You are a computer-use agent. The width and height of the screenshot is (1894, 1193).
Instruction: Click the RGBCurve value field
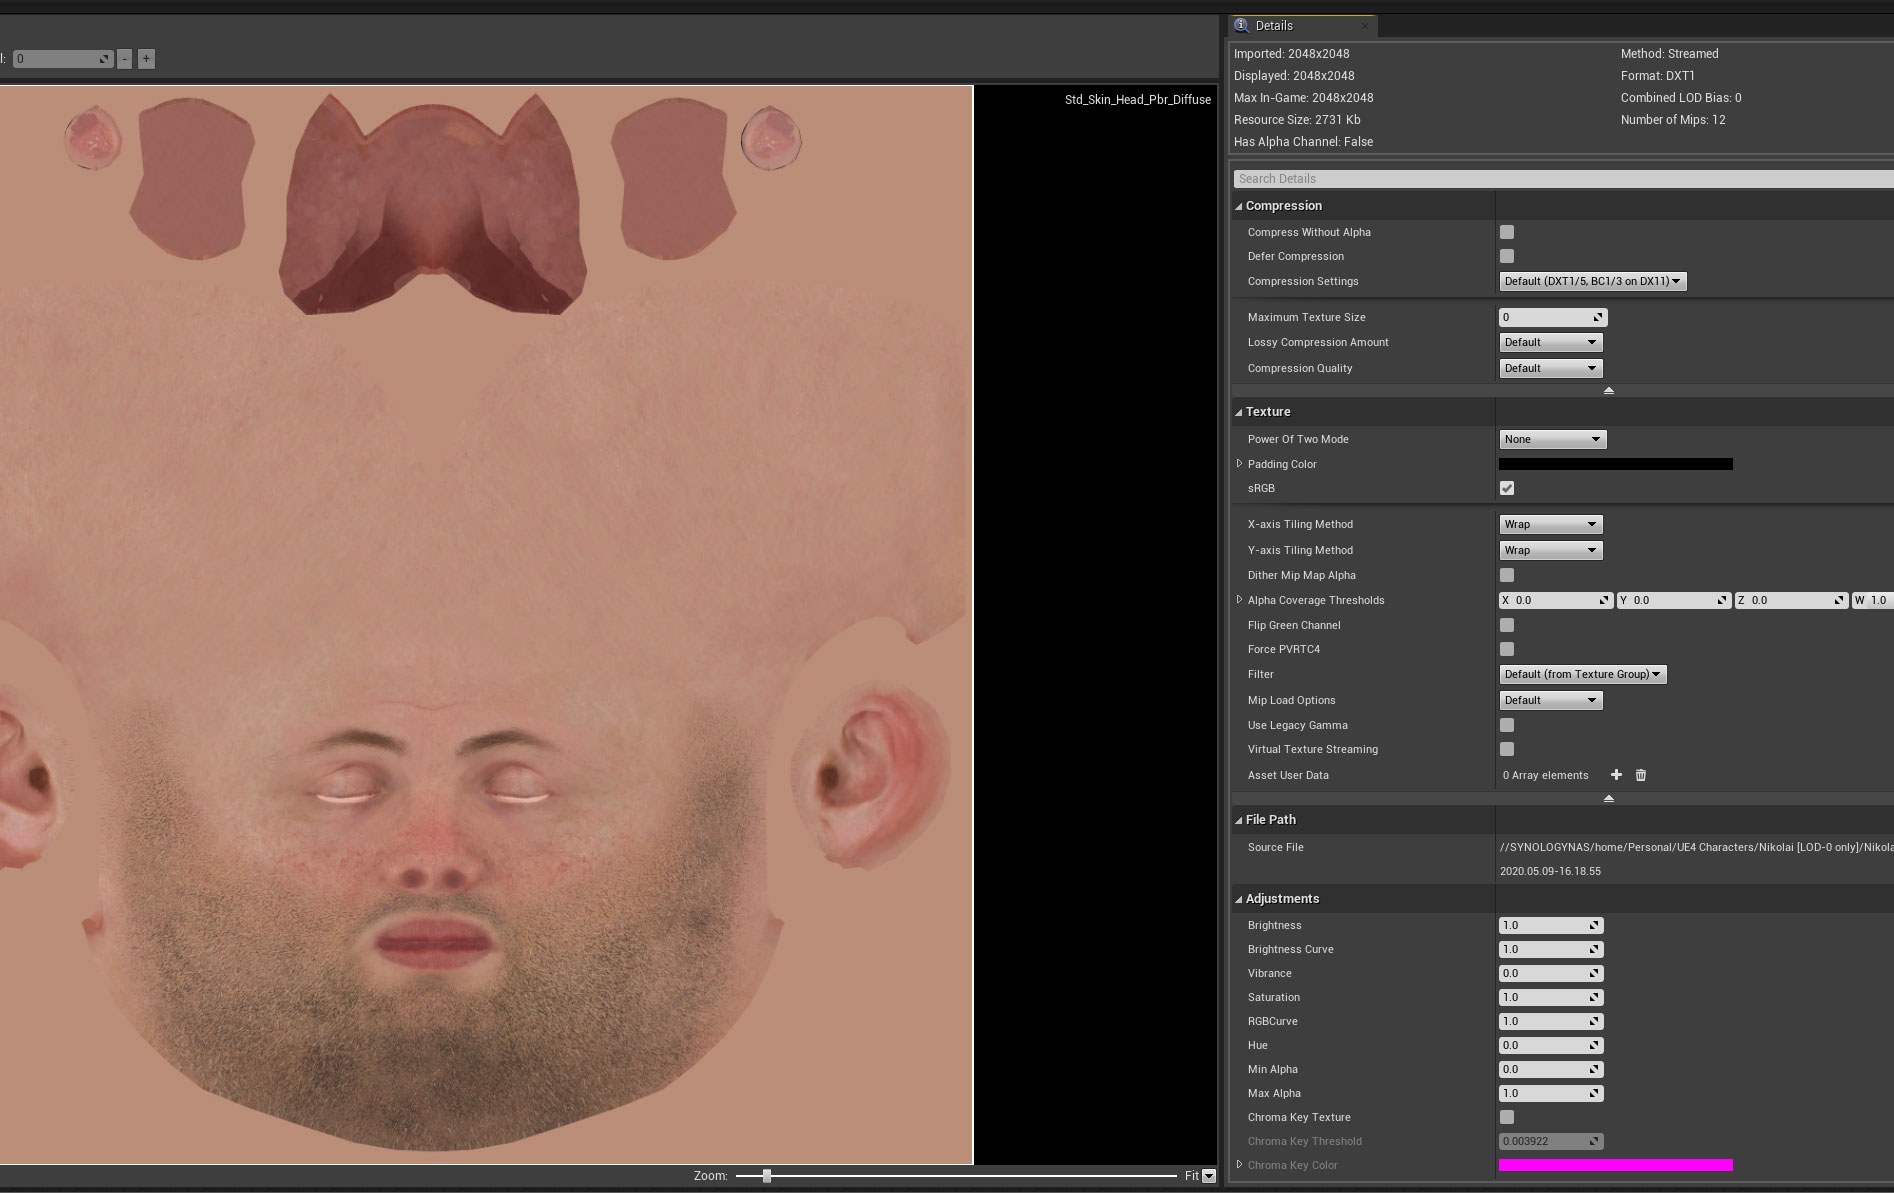click(1550, 1021)
